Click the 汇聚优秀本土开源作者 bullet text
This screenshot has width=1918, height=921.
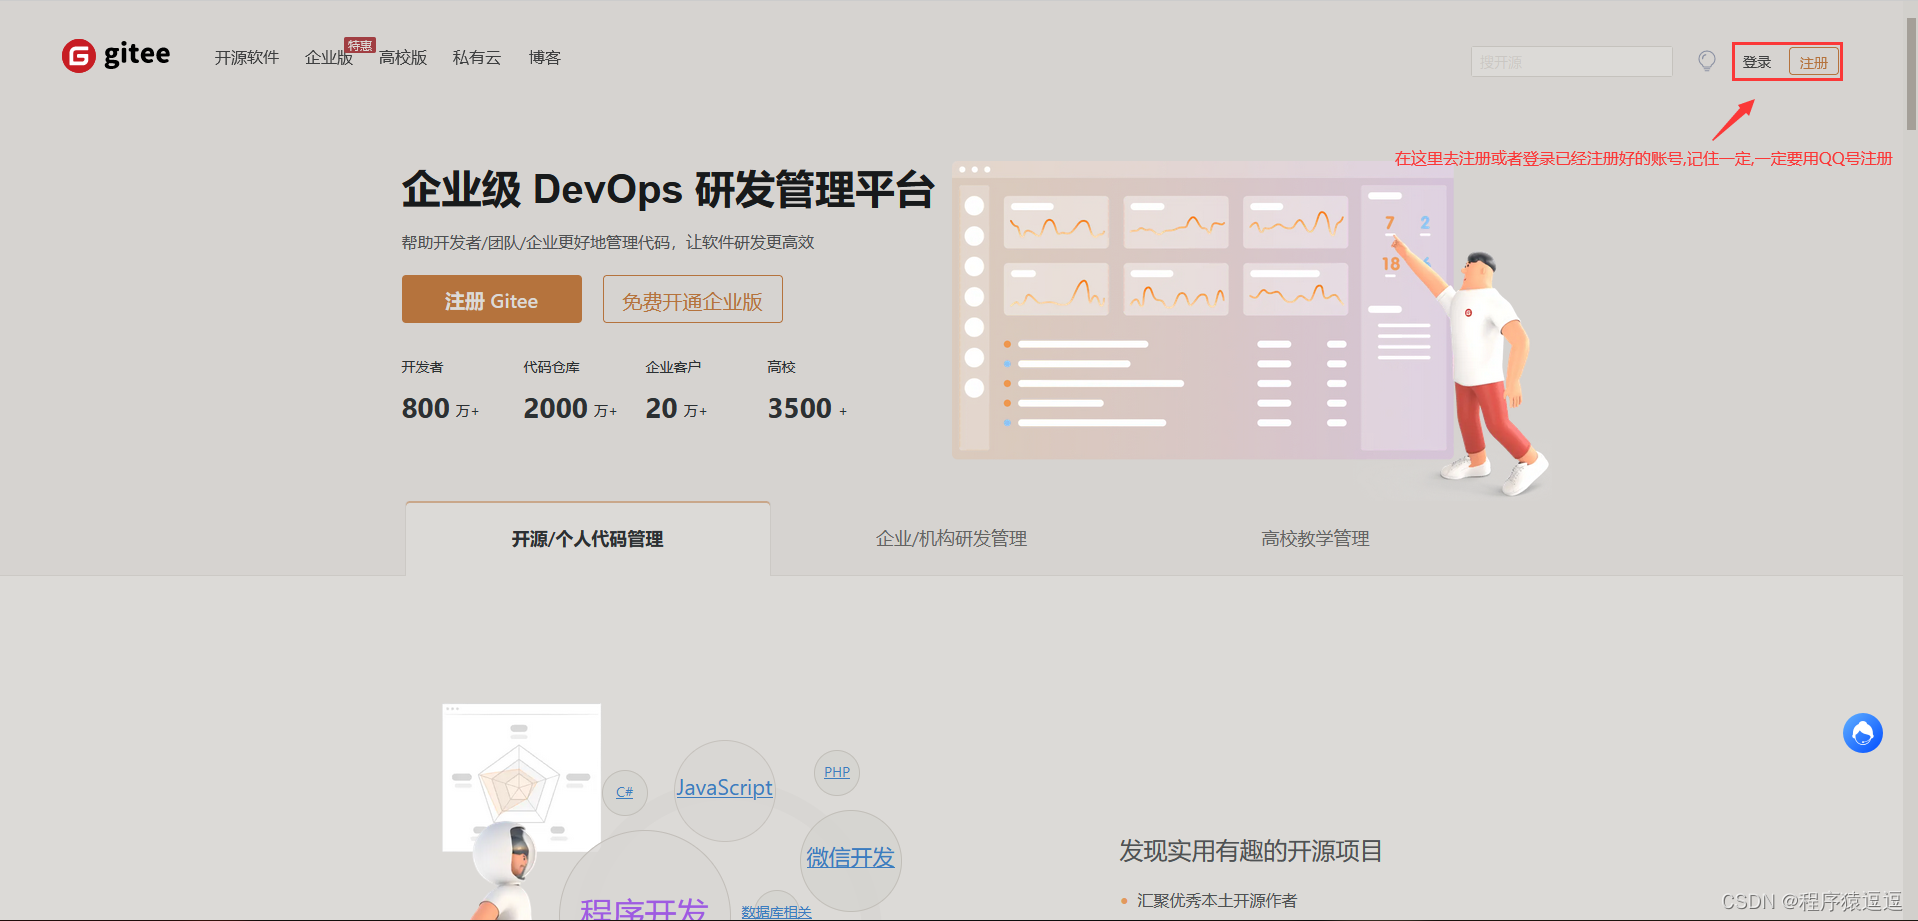tap(1216, 901)
